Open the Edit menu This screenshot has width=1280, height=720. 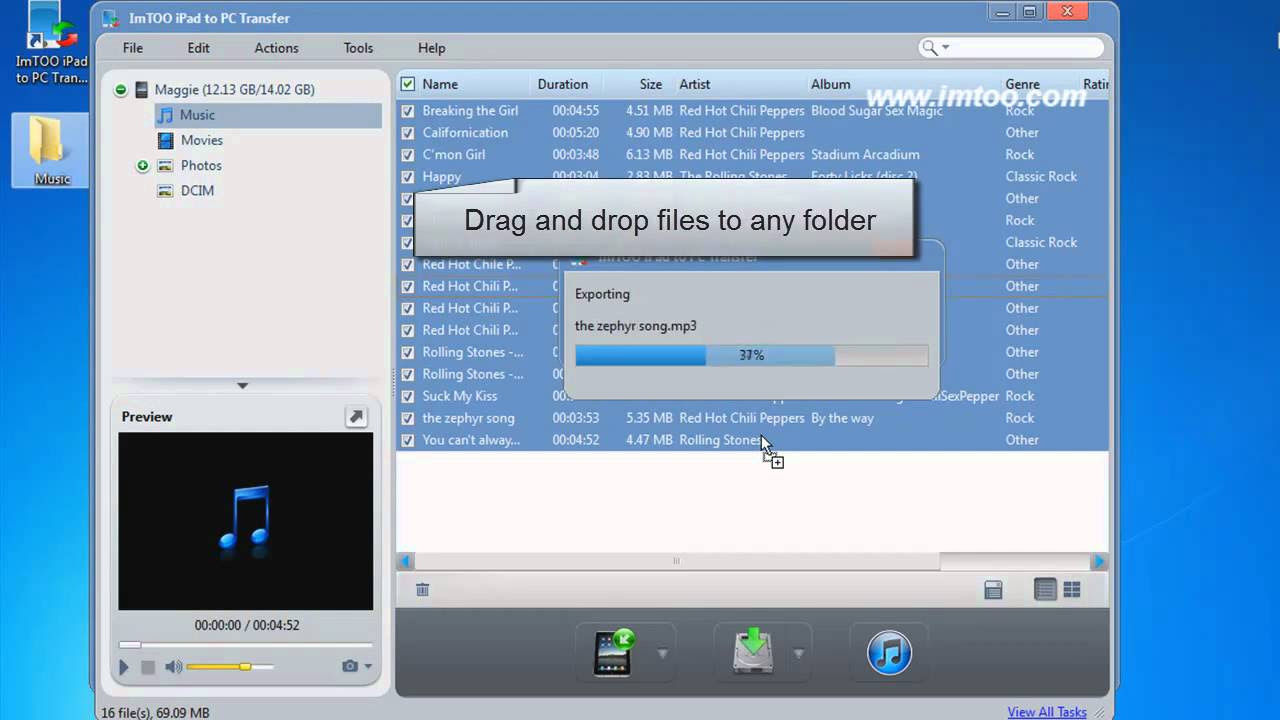[x=198, y=48]
